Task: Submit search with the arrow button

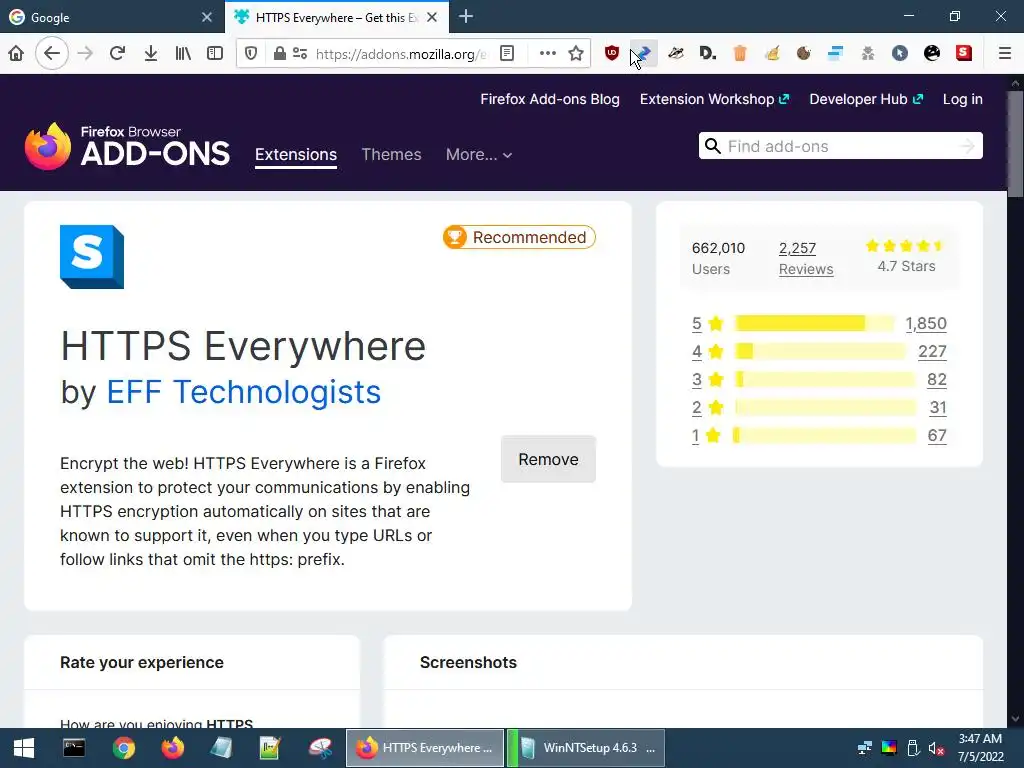Action: 967,146
